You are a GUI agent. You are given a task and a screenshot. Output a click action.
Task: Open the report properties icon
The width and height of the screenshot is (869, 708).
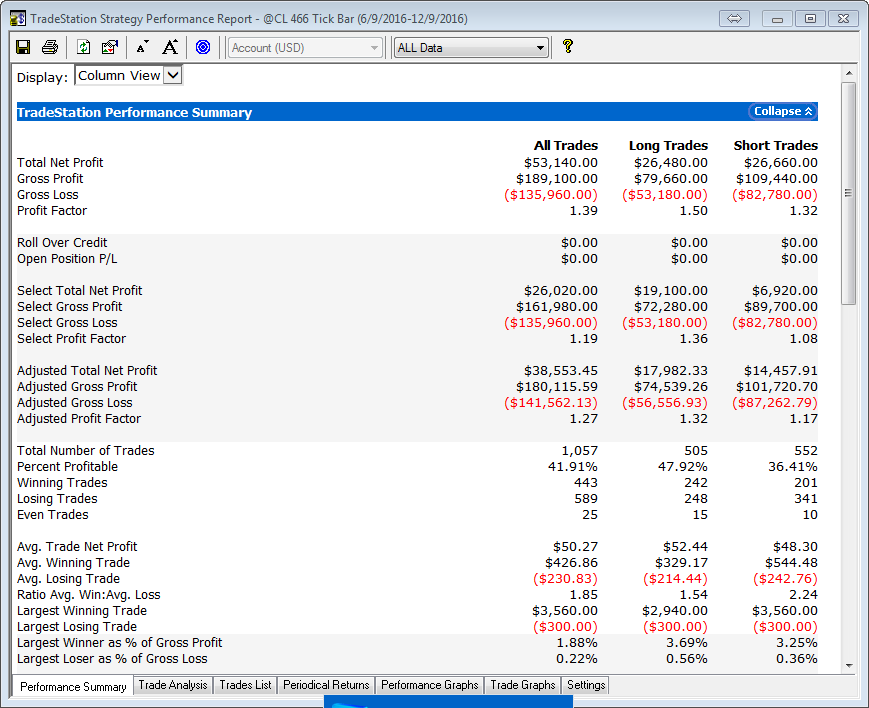point(110,47)
